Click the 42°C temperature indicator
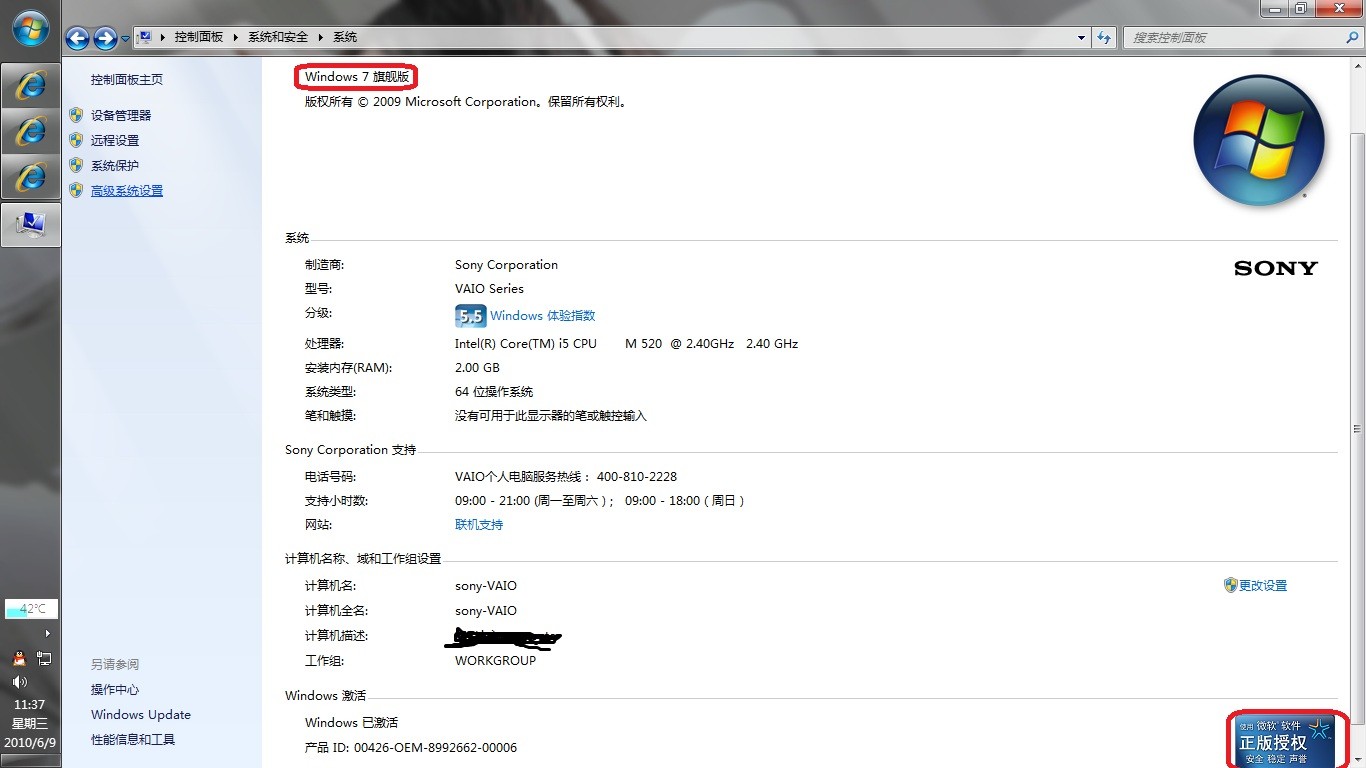The height and width of the screenshot is (768, 1366). click(32, 609)
